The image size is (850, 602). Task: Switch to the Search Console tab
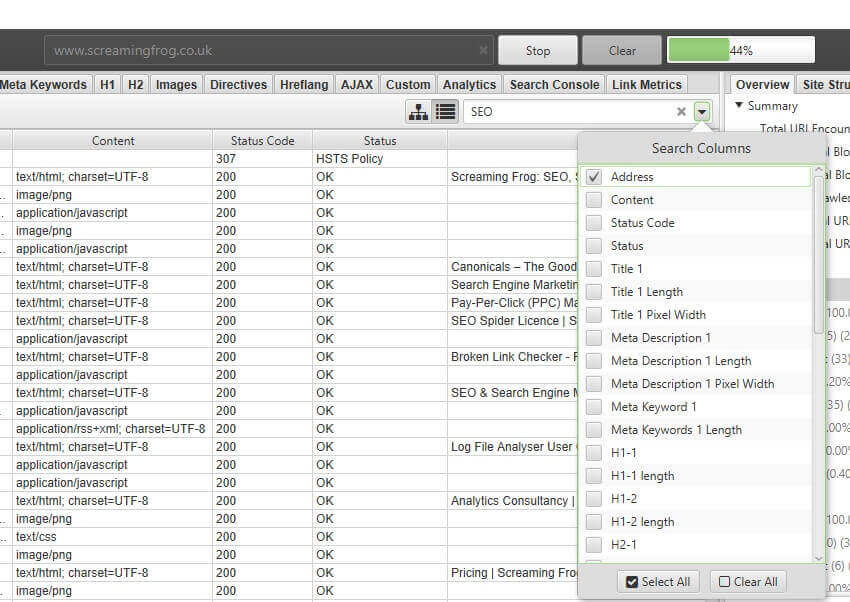tap(554, 85)
